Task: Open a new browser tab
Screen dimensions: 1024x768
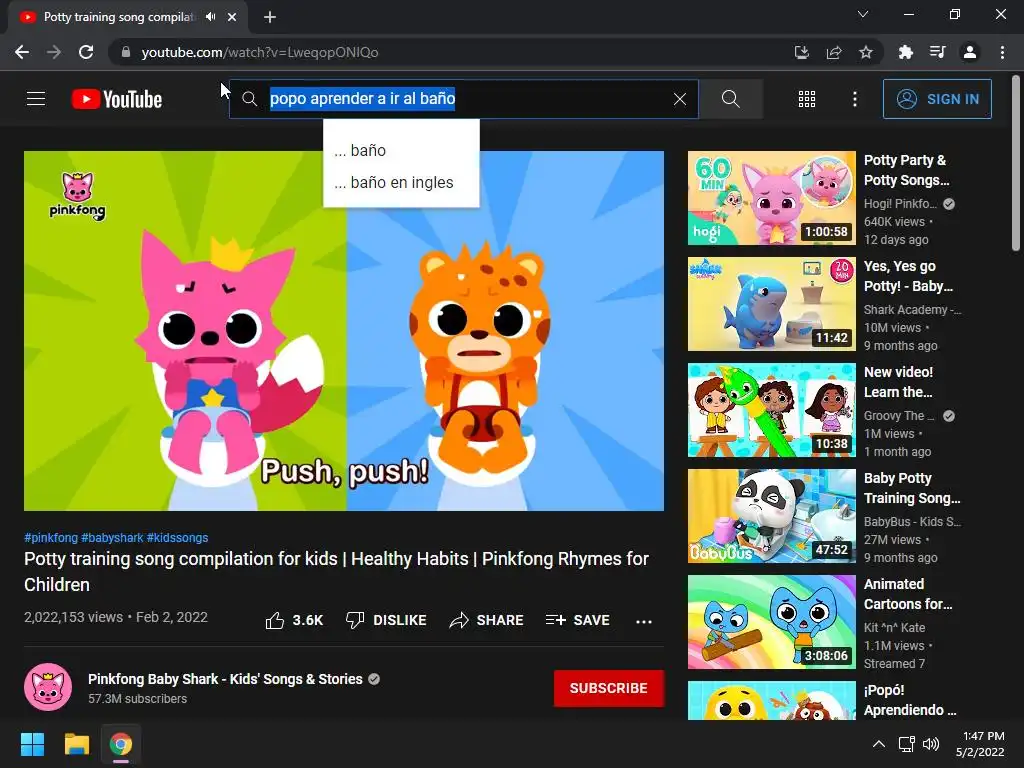Action: point(270,17)
